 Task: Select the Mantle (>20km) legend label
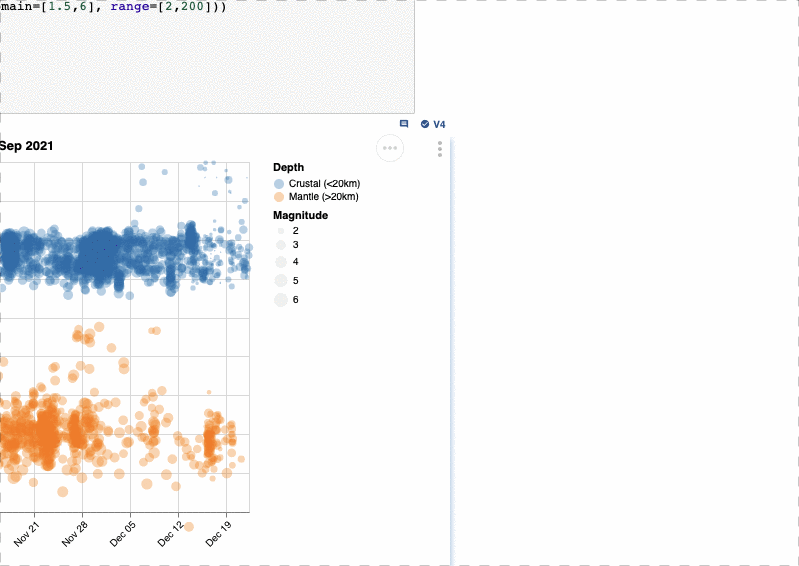pos(323,197)
